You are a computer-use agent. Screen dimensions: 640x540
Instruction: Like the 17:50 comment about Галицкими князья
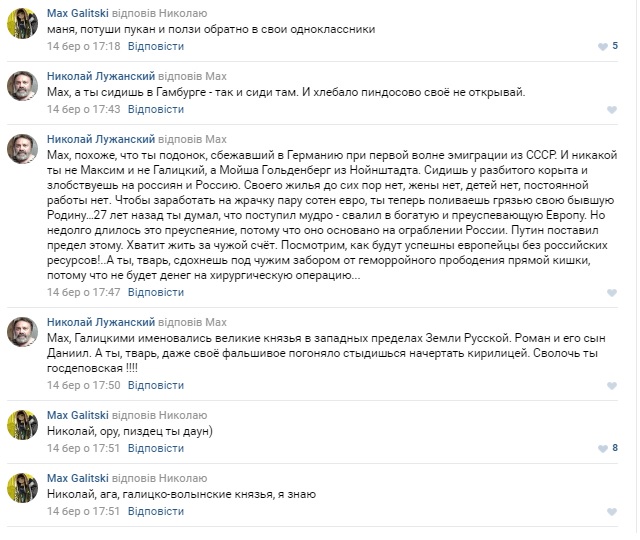point(611,385)
